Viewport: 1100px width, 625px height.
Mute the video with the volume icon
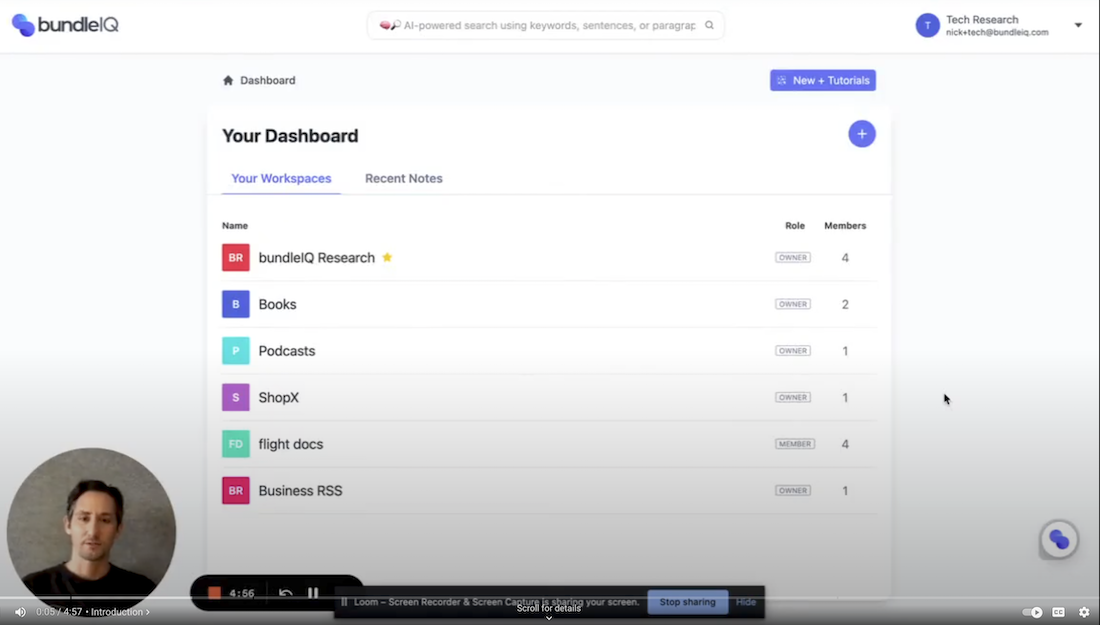pyautogui.click(x=20, y=611)
